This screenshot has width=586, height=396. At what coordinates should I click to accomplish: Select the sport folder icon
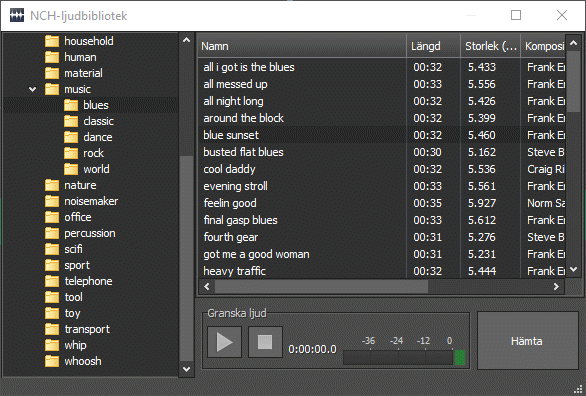[x=52, y=265]
